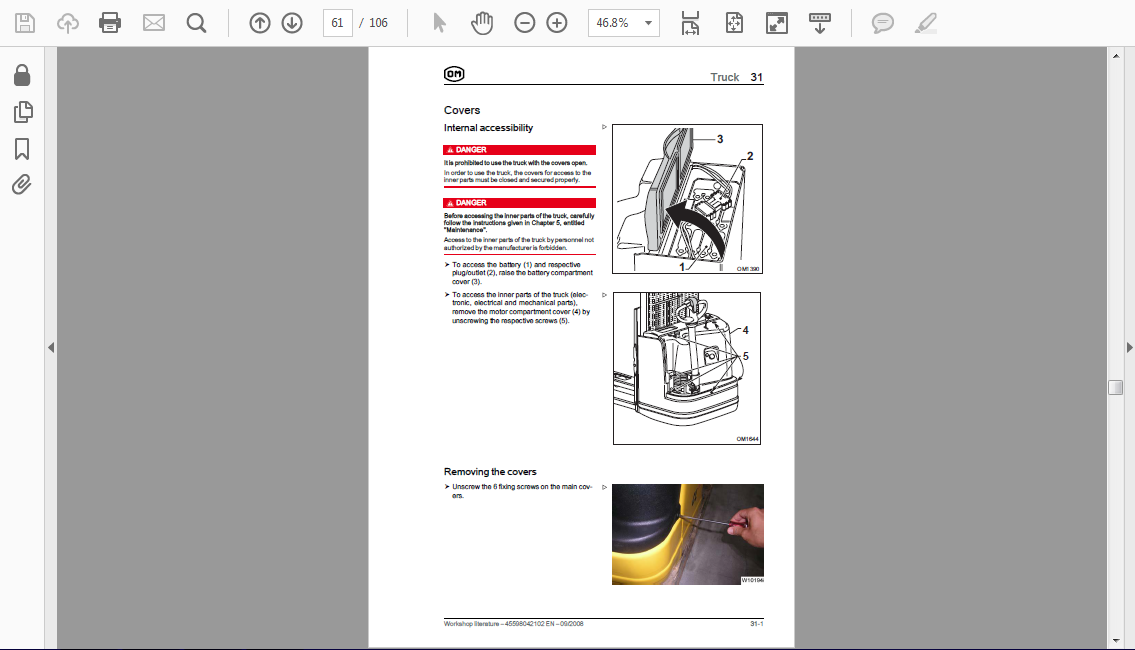This screenshot has height=650, width=1135.
Task: Expand the right tools pane arrow
Action: coord(1129,347)
